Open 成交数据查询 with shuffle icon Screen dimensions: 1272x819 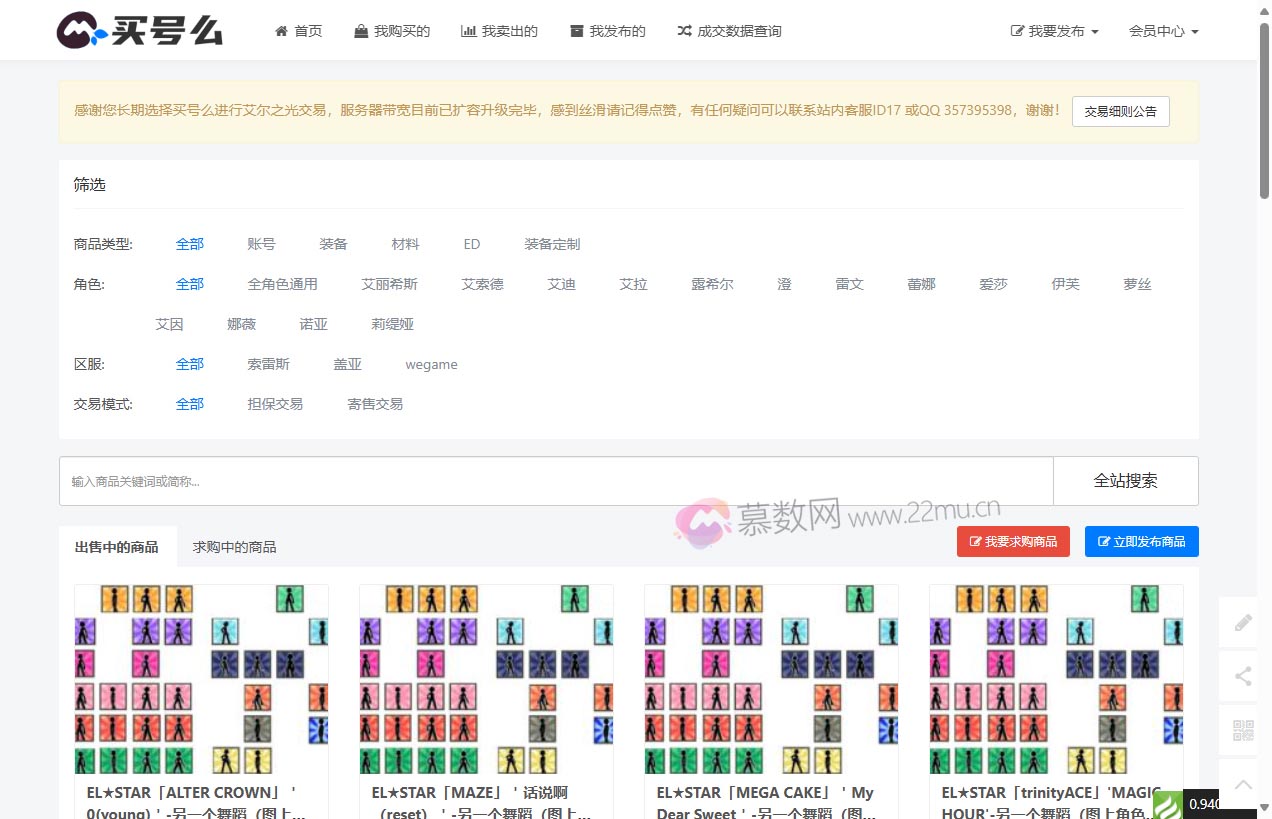(x=729, y=31)
